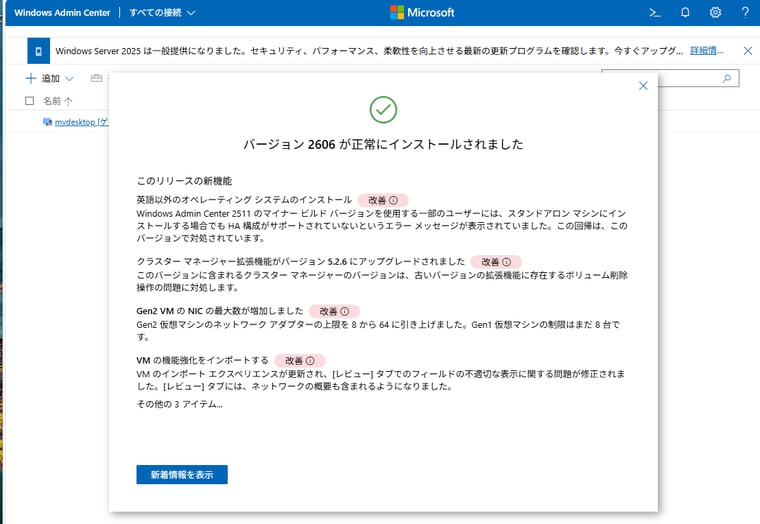Open the mydesktop connection link

tap(81, 122)
